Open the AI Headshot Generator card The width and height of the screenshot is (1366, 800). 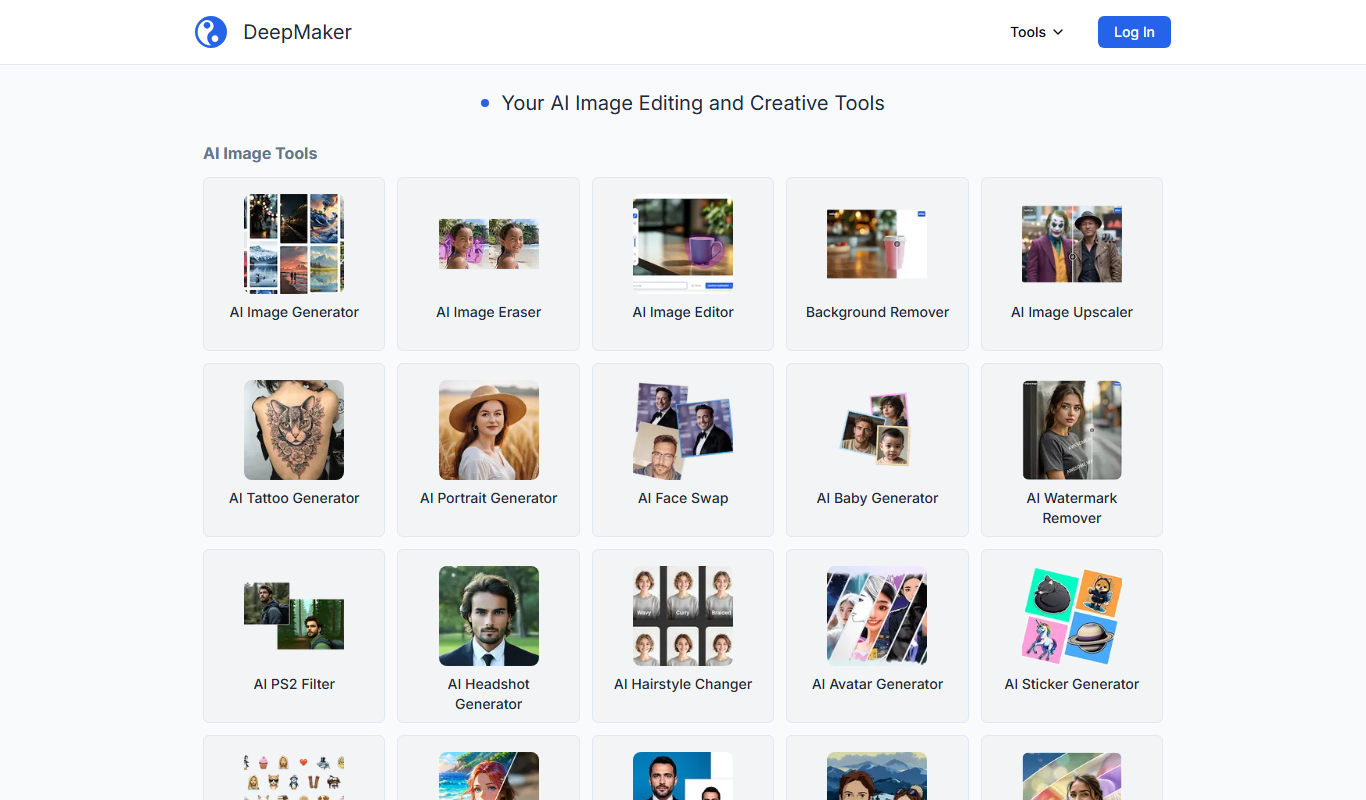coord(489,636)
